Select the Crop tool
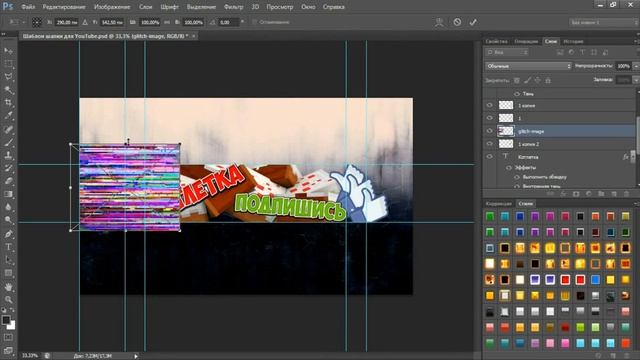 coord(8,103)
